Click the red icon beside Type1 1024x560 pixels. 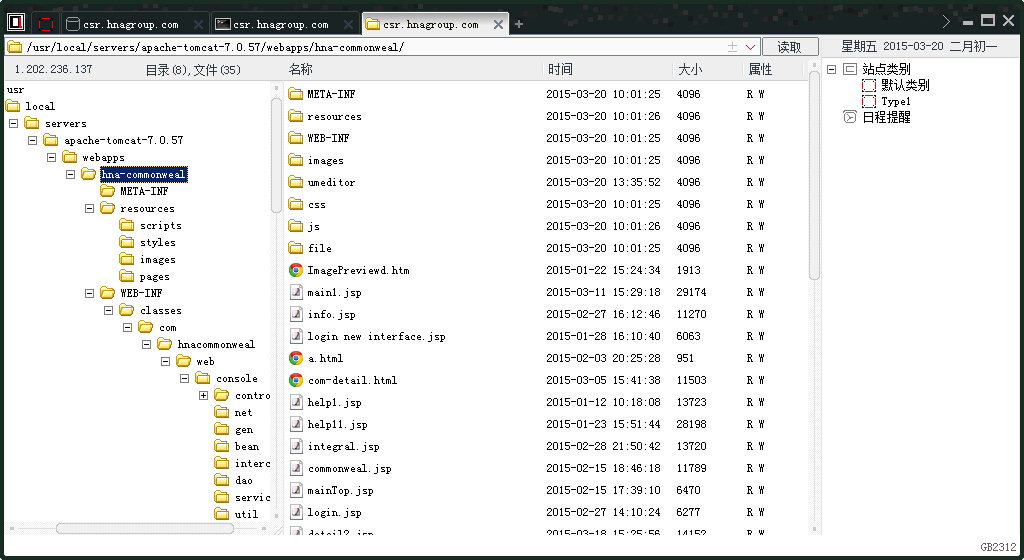[869, 101]
